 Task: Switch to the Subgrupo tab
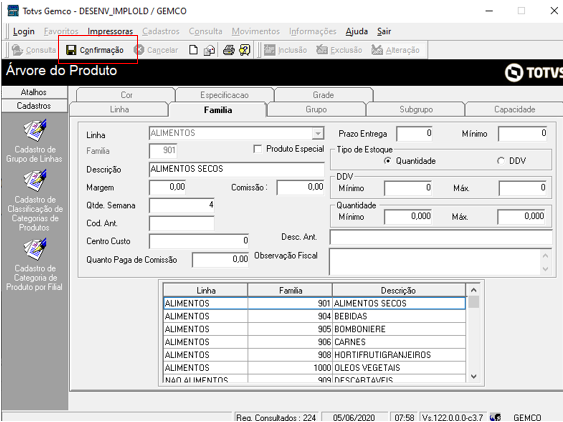point(416,109)
